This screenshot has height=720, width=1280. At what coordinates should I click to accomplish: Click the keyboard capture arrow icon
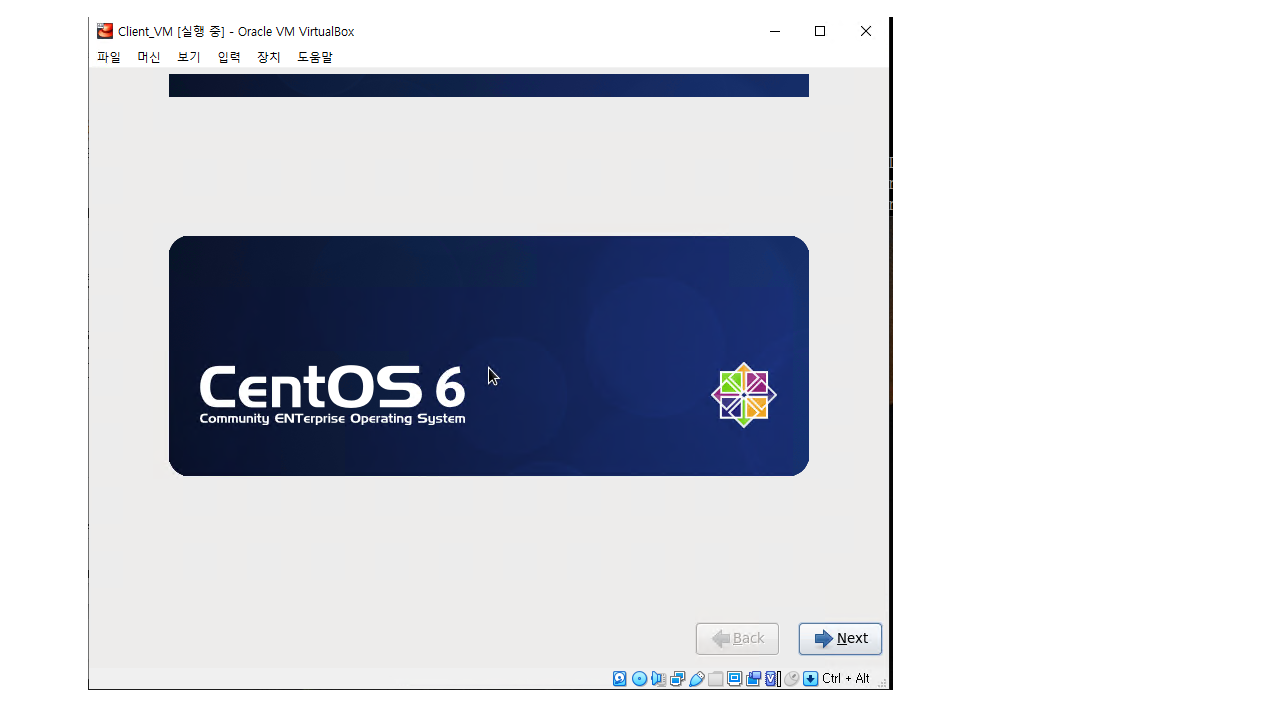(811, 679)
